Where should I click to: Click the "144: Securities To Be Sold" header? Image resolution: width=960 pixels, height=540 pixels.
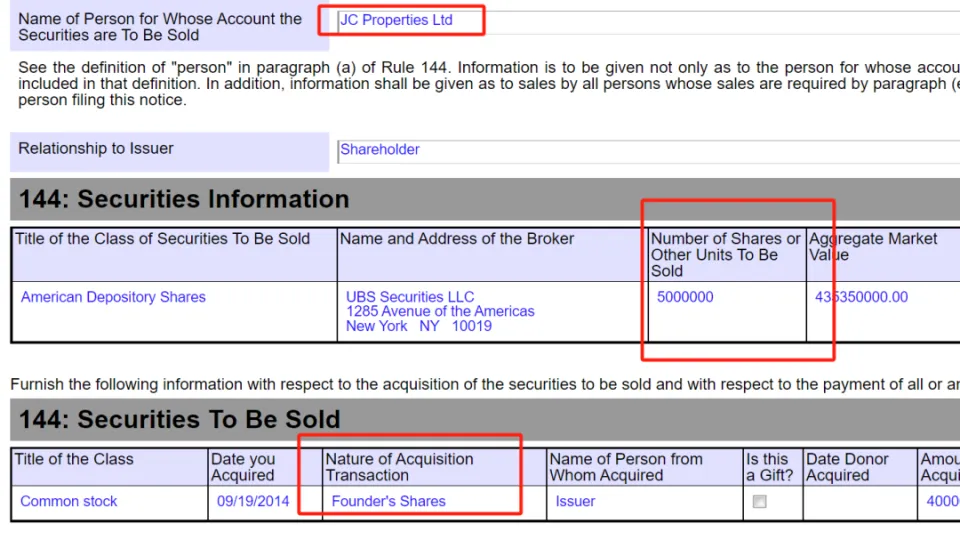180,419
